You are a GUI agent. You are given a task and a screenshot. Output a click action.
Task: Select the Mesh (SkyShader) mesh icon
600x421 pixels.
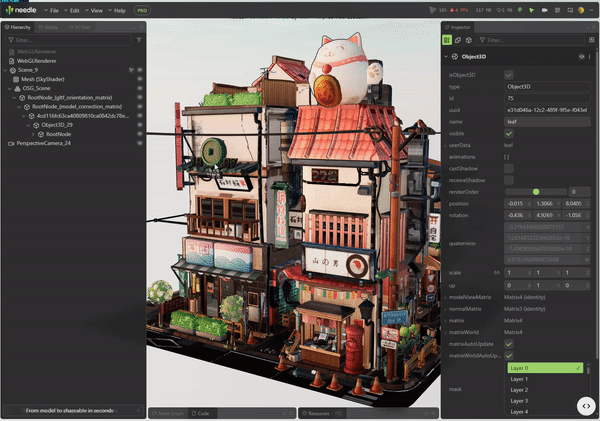pos(16,79)
